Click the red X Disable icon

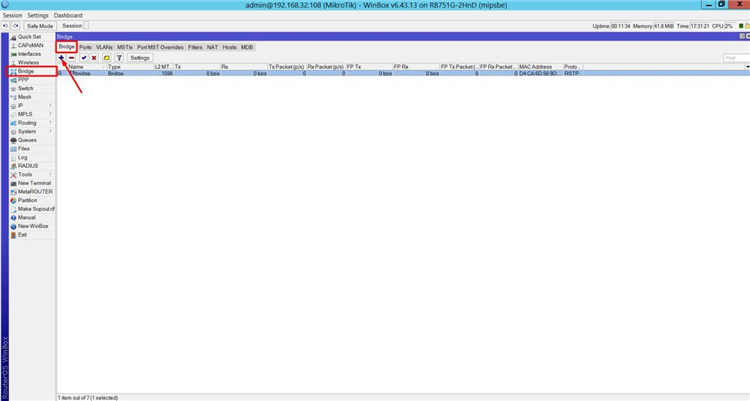[94, 58]
